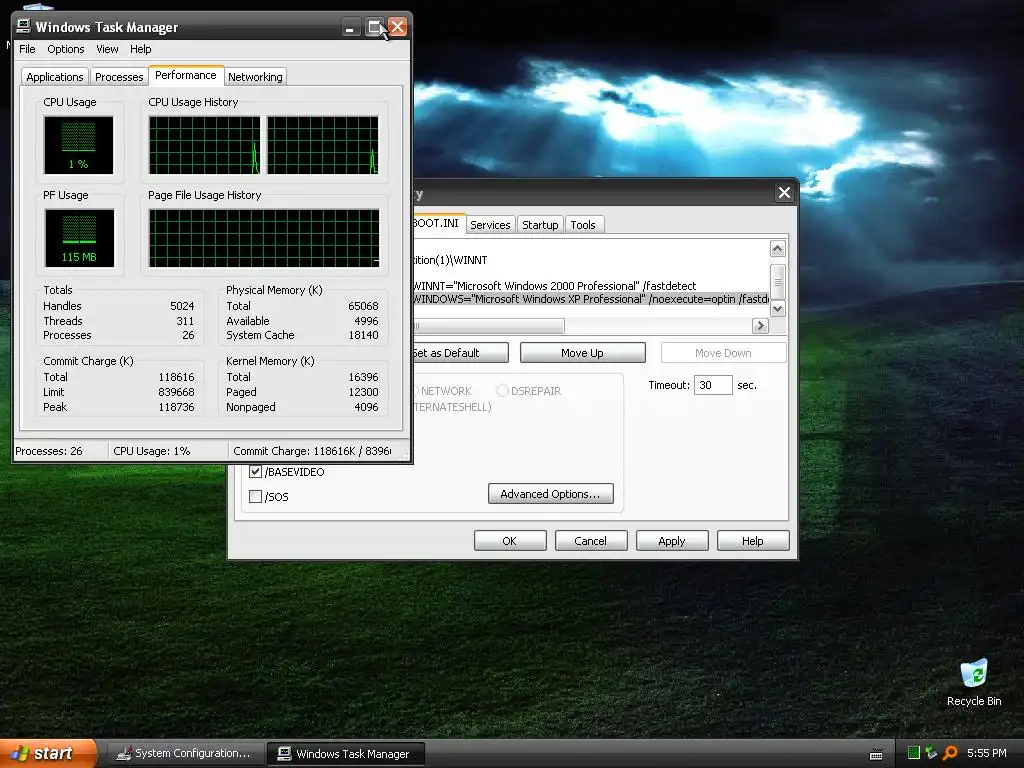
Task: Click the Commit Charge Peak value 118736
Action: click(176, 407)
